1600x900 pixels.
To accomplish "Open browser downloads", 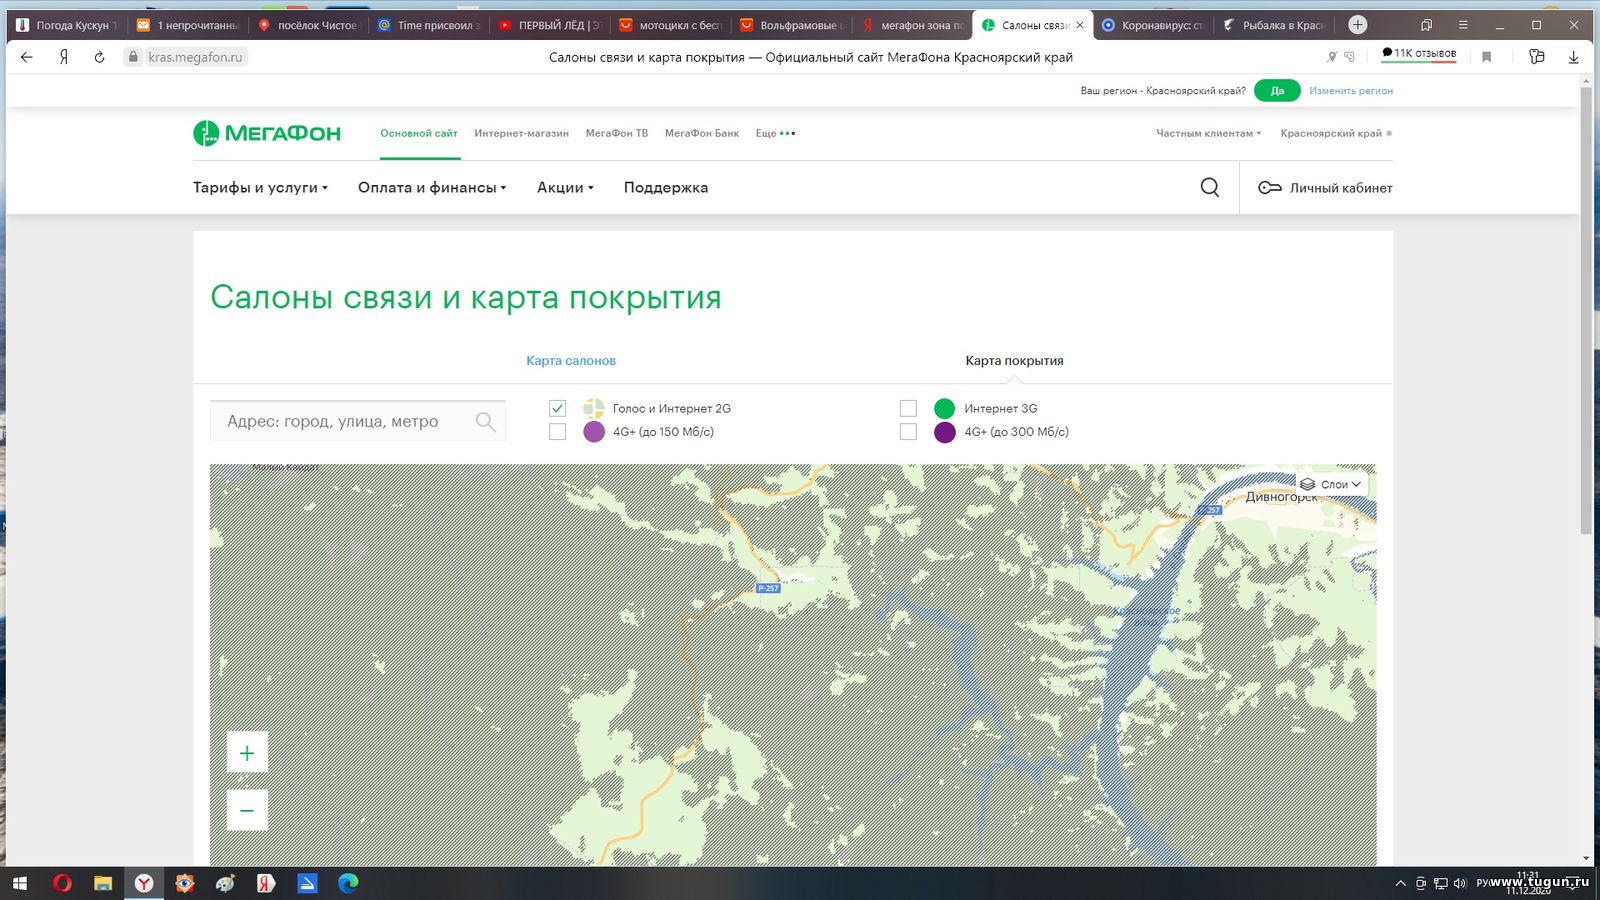I will [x=1573, y=57].
